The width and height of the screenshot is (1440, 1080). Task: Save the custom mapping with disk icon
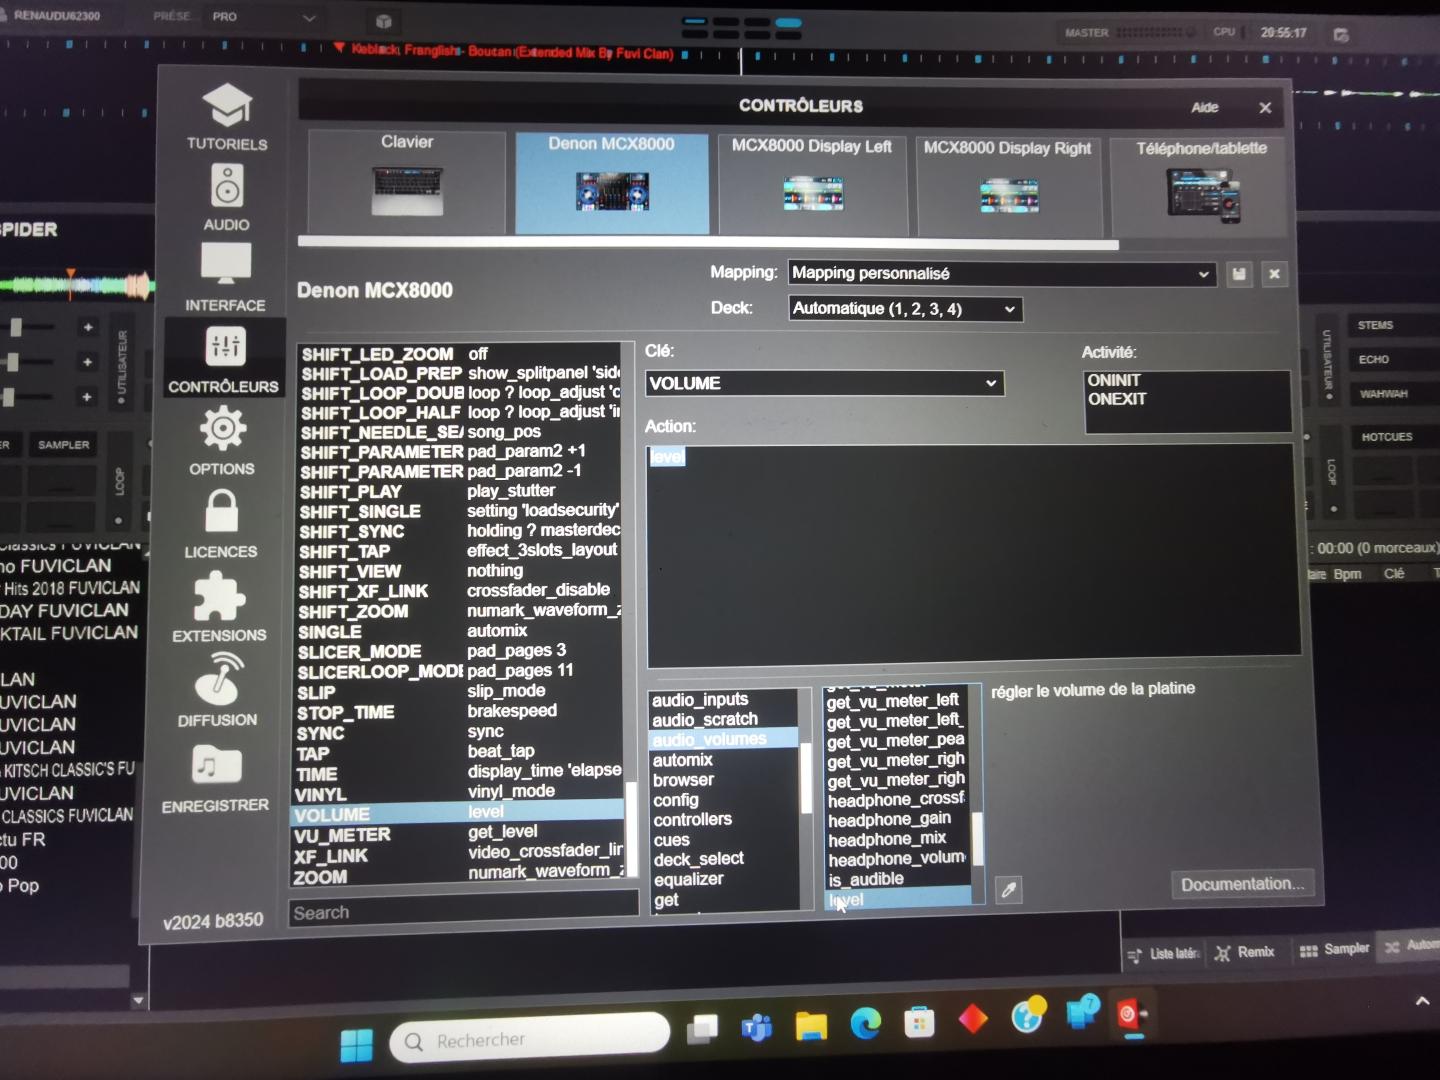click(1240, 274)
